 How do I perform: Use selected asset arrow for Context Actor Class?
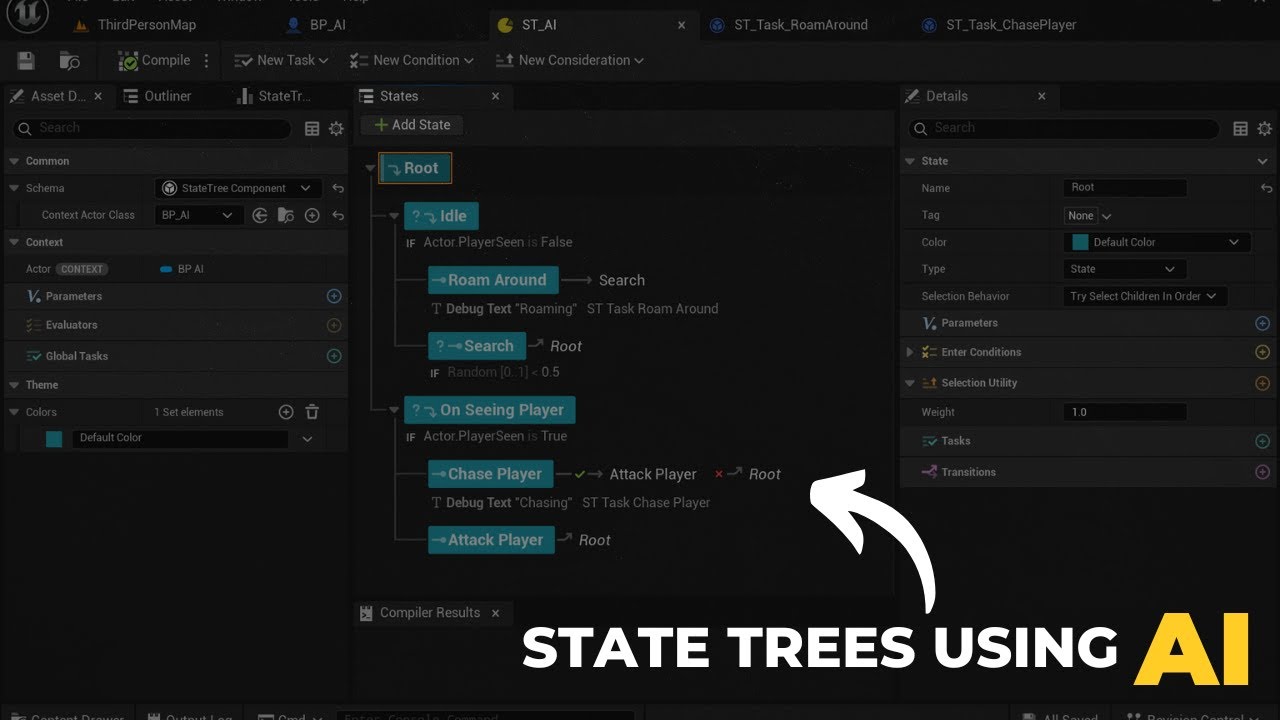point(260,215)
